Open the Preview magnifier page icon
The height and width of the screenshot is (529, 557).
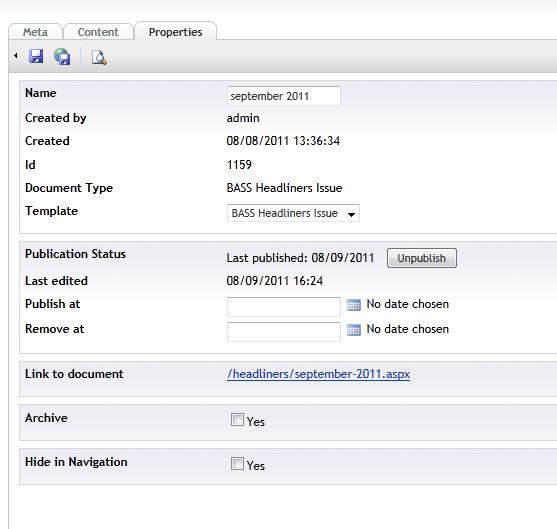click(99, 57)
